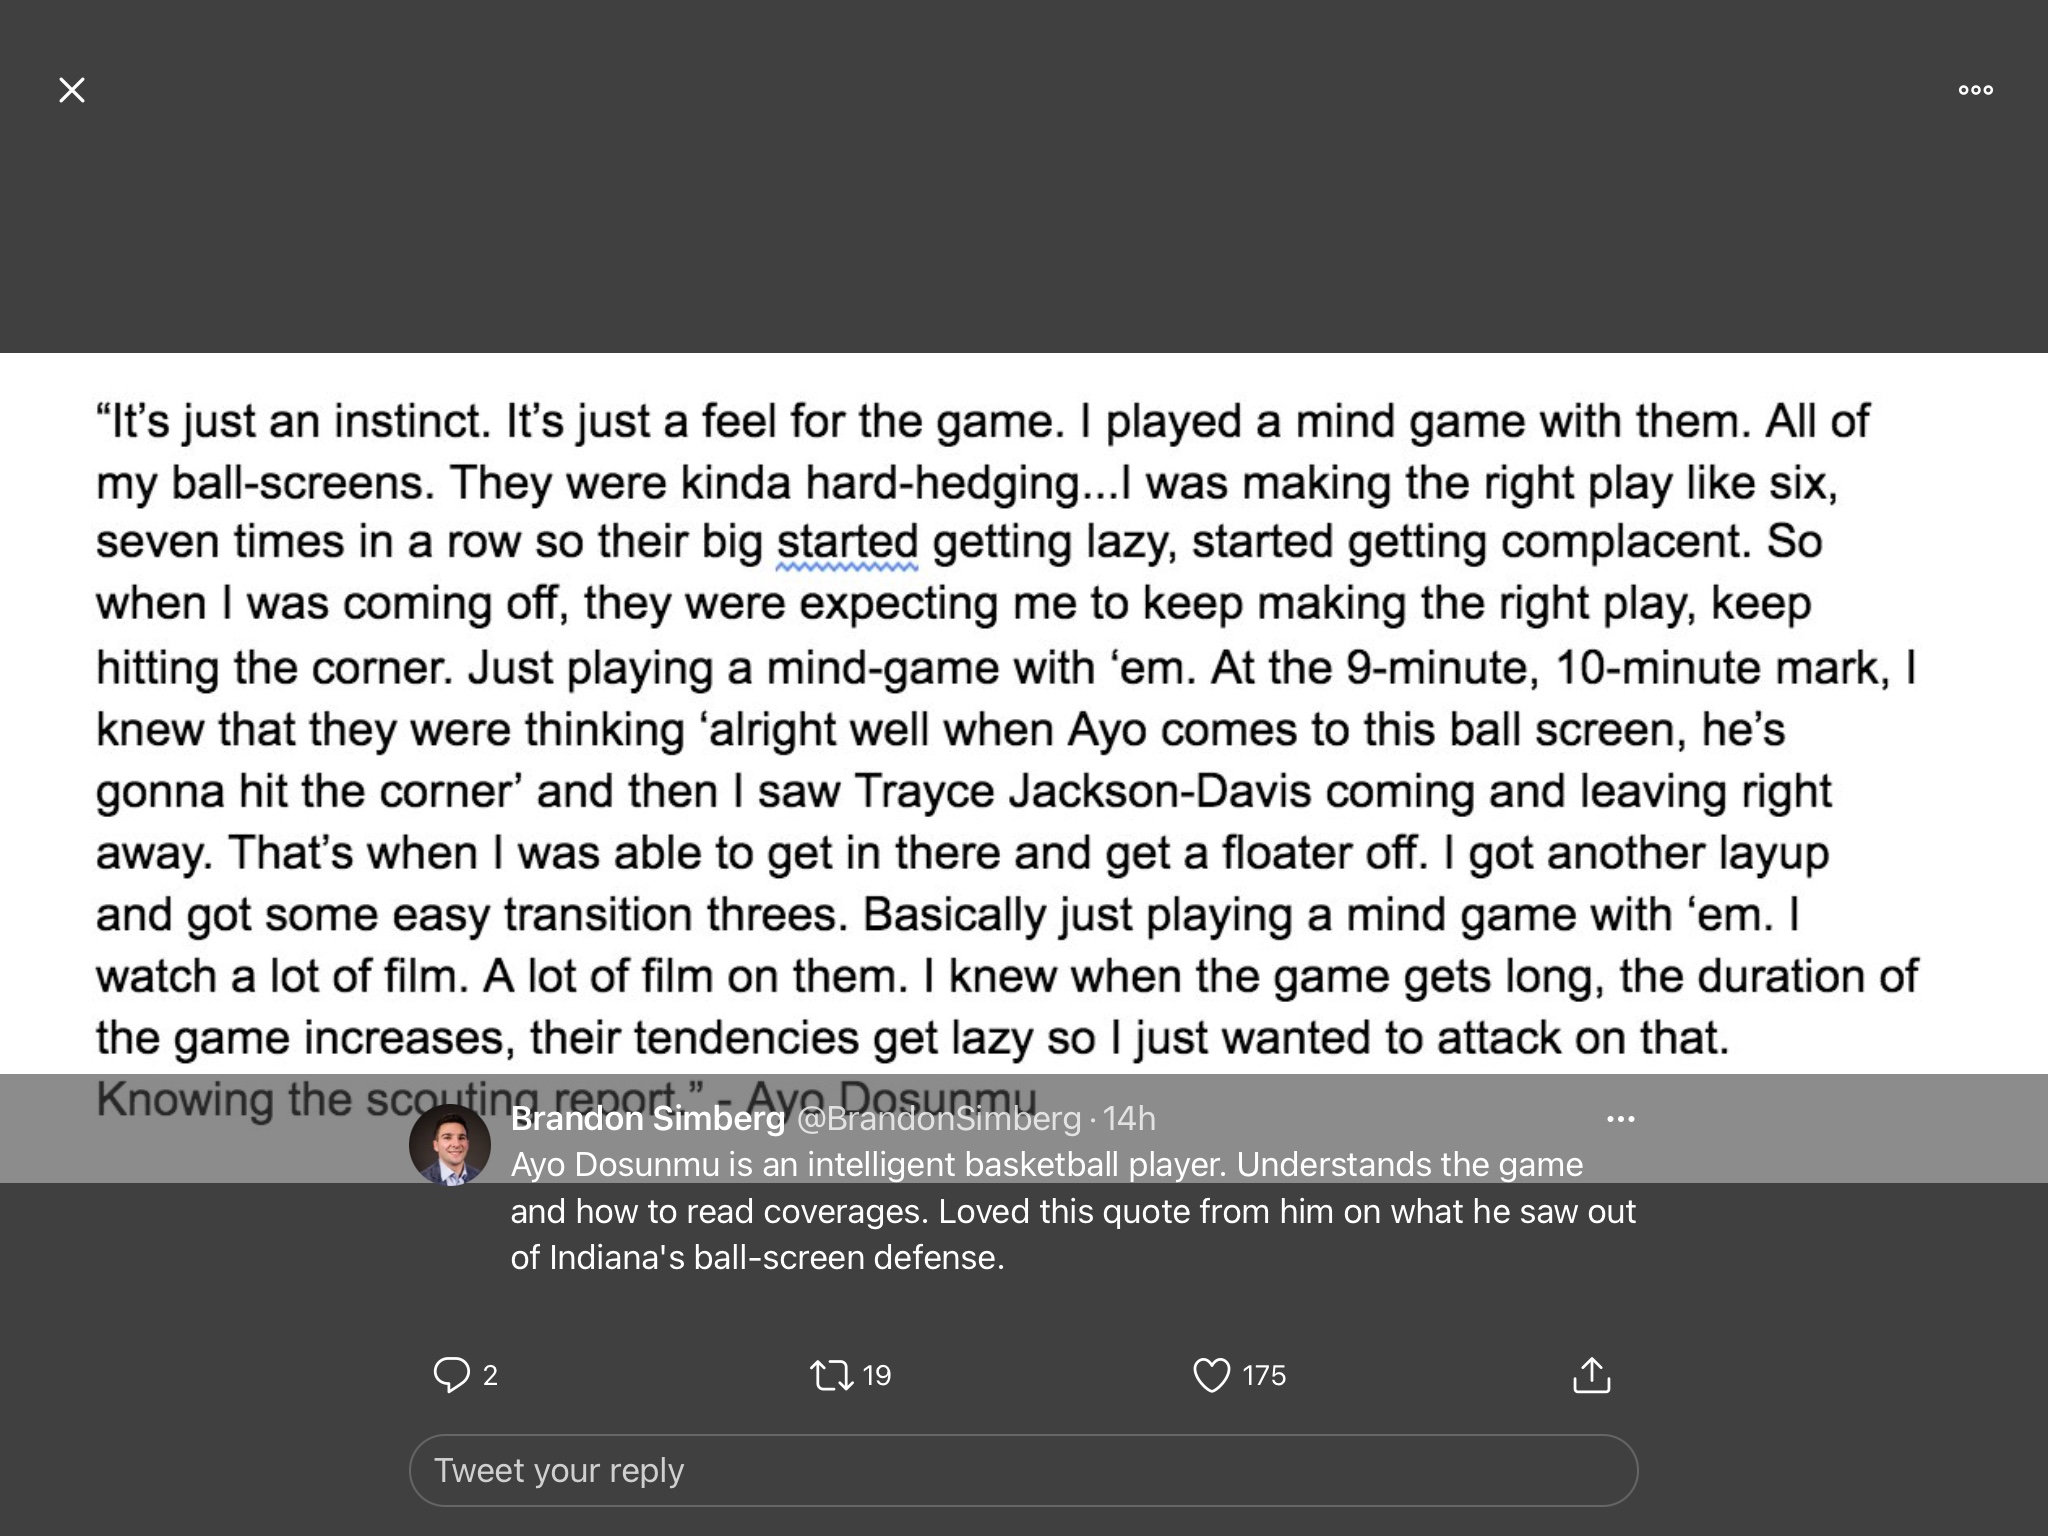The image size is (2048, 1536).
Task: Click the like count 175
Action: click(1264, 1375)
